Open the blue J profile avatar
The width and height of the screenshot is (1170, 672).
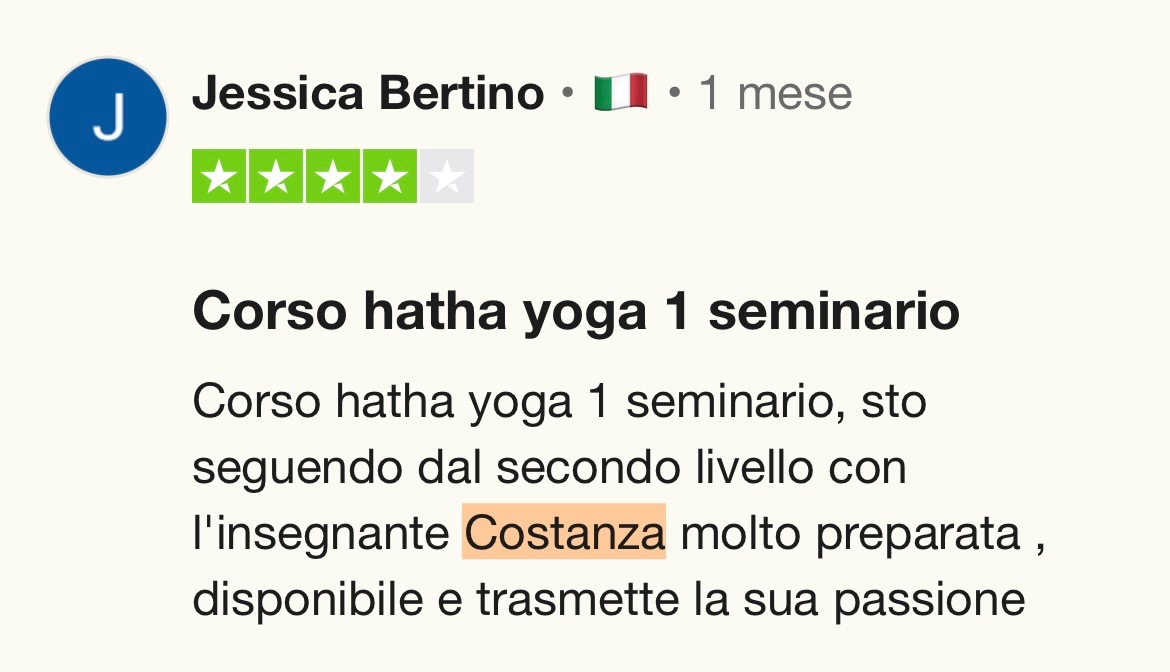[x=108, y=117]
